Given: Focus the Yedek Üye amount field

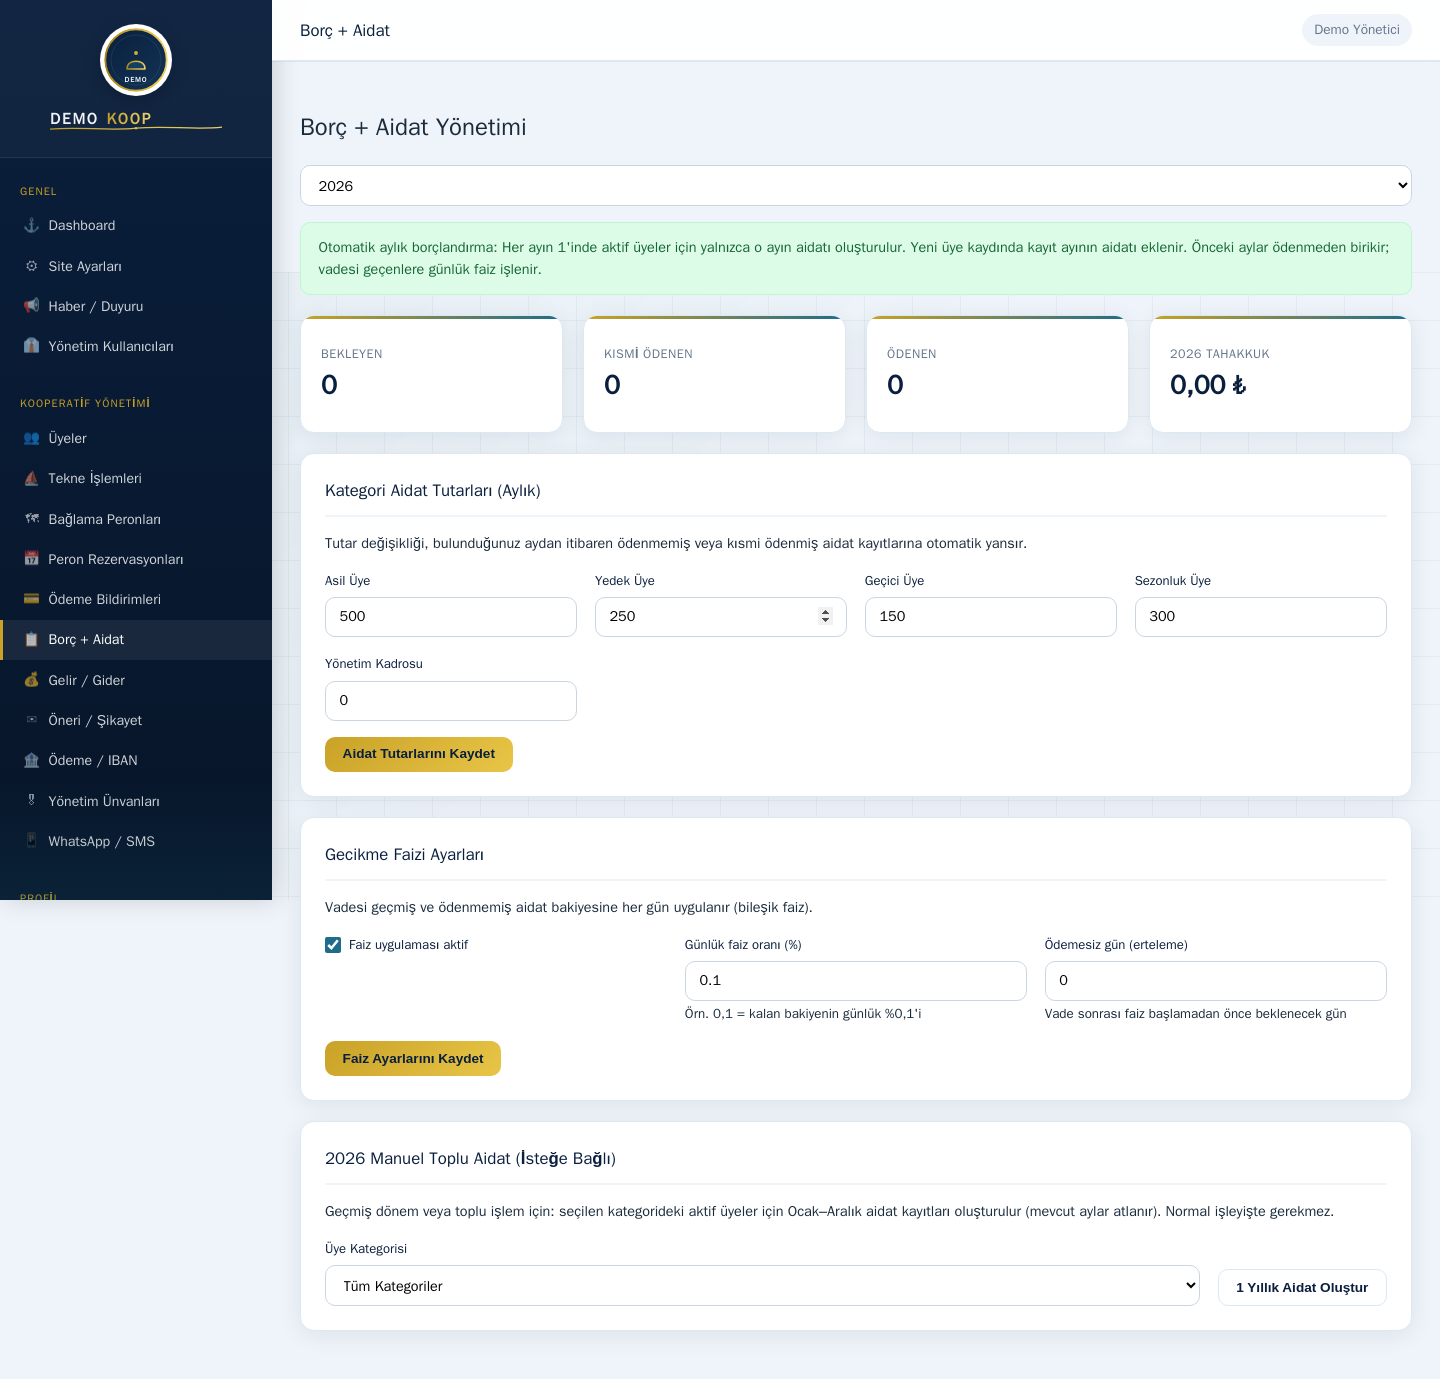Looking at the screenshot, I should [721, 617].
